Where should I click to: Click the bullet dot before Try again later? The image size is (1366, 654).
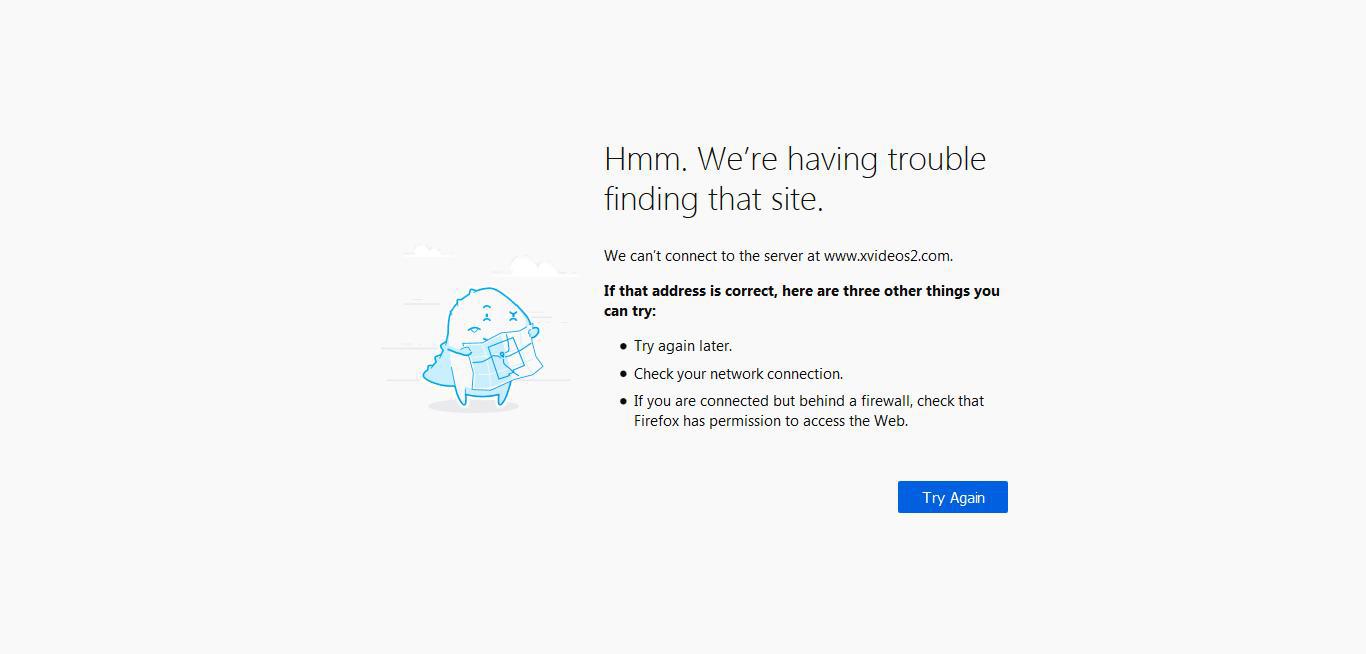pyautogui.click(x=623, y=346)
